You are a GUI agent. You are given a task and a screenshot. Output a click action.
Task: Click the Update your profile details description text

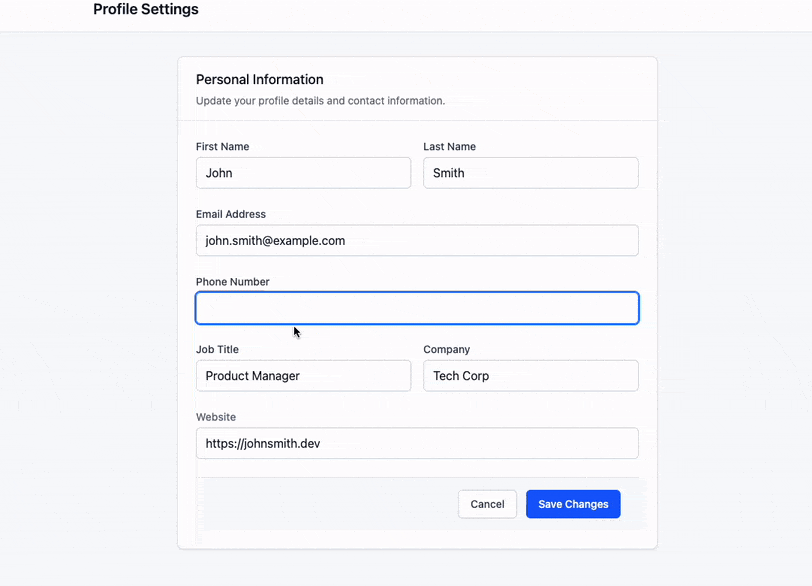pyautogui.click(x=321, y=101)
